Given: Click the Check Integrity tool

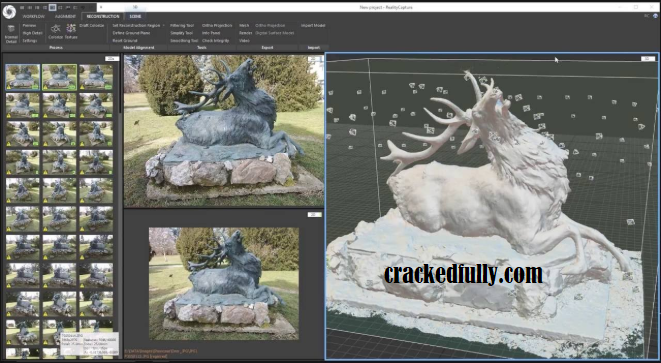Looking at the screenshot, I should [x=215, y=40].
